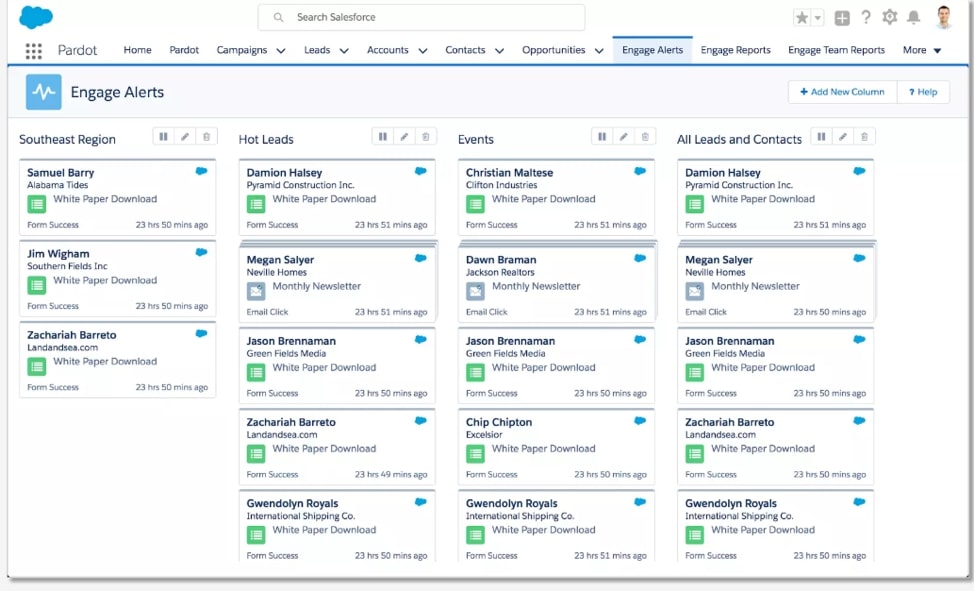Pause the Southeast Region column
Image resolution: width=974 pixels, height=591 pixels.
click(x=163, y=137)
